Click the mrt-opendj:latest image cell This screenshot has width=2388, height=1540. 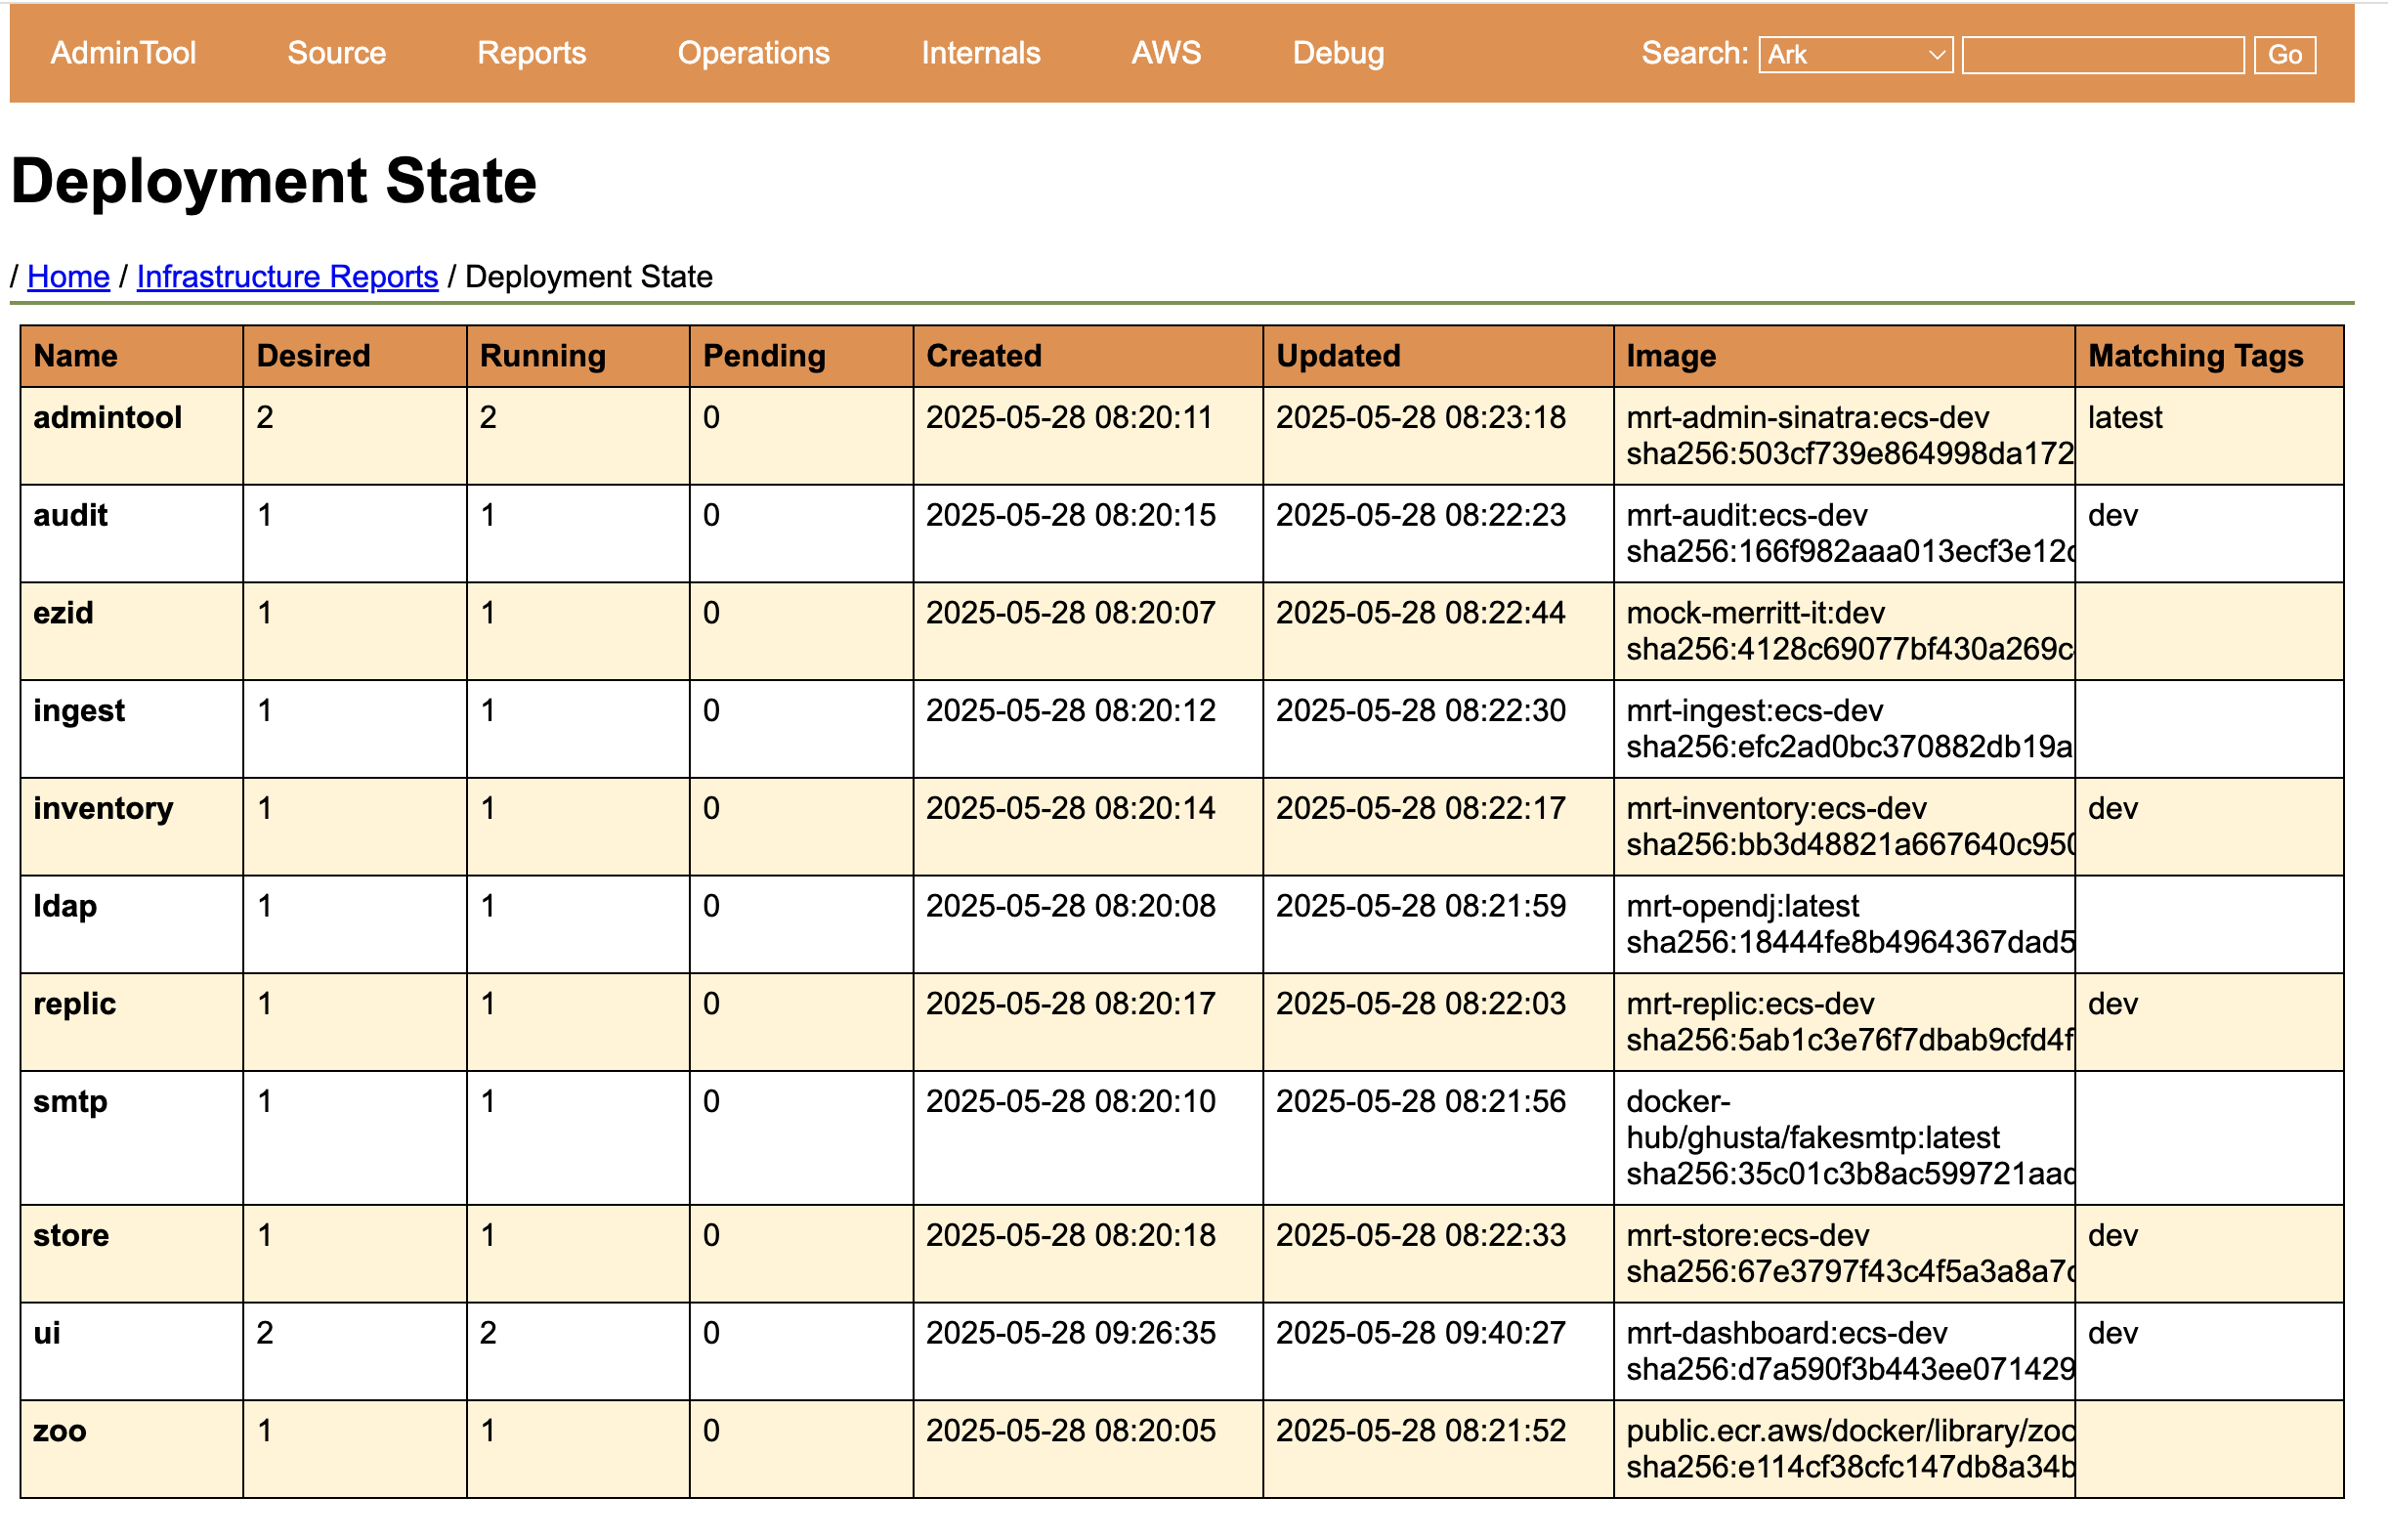point(1844,925)
